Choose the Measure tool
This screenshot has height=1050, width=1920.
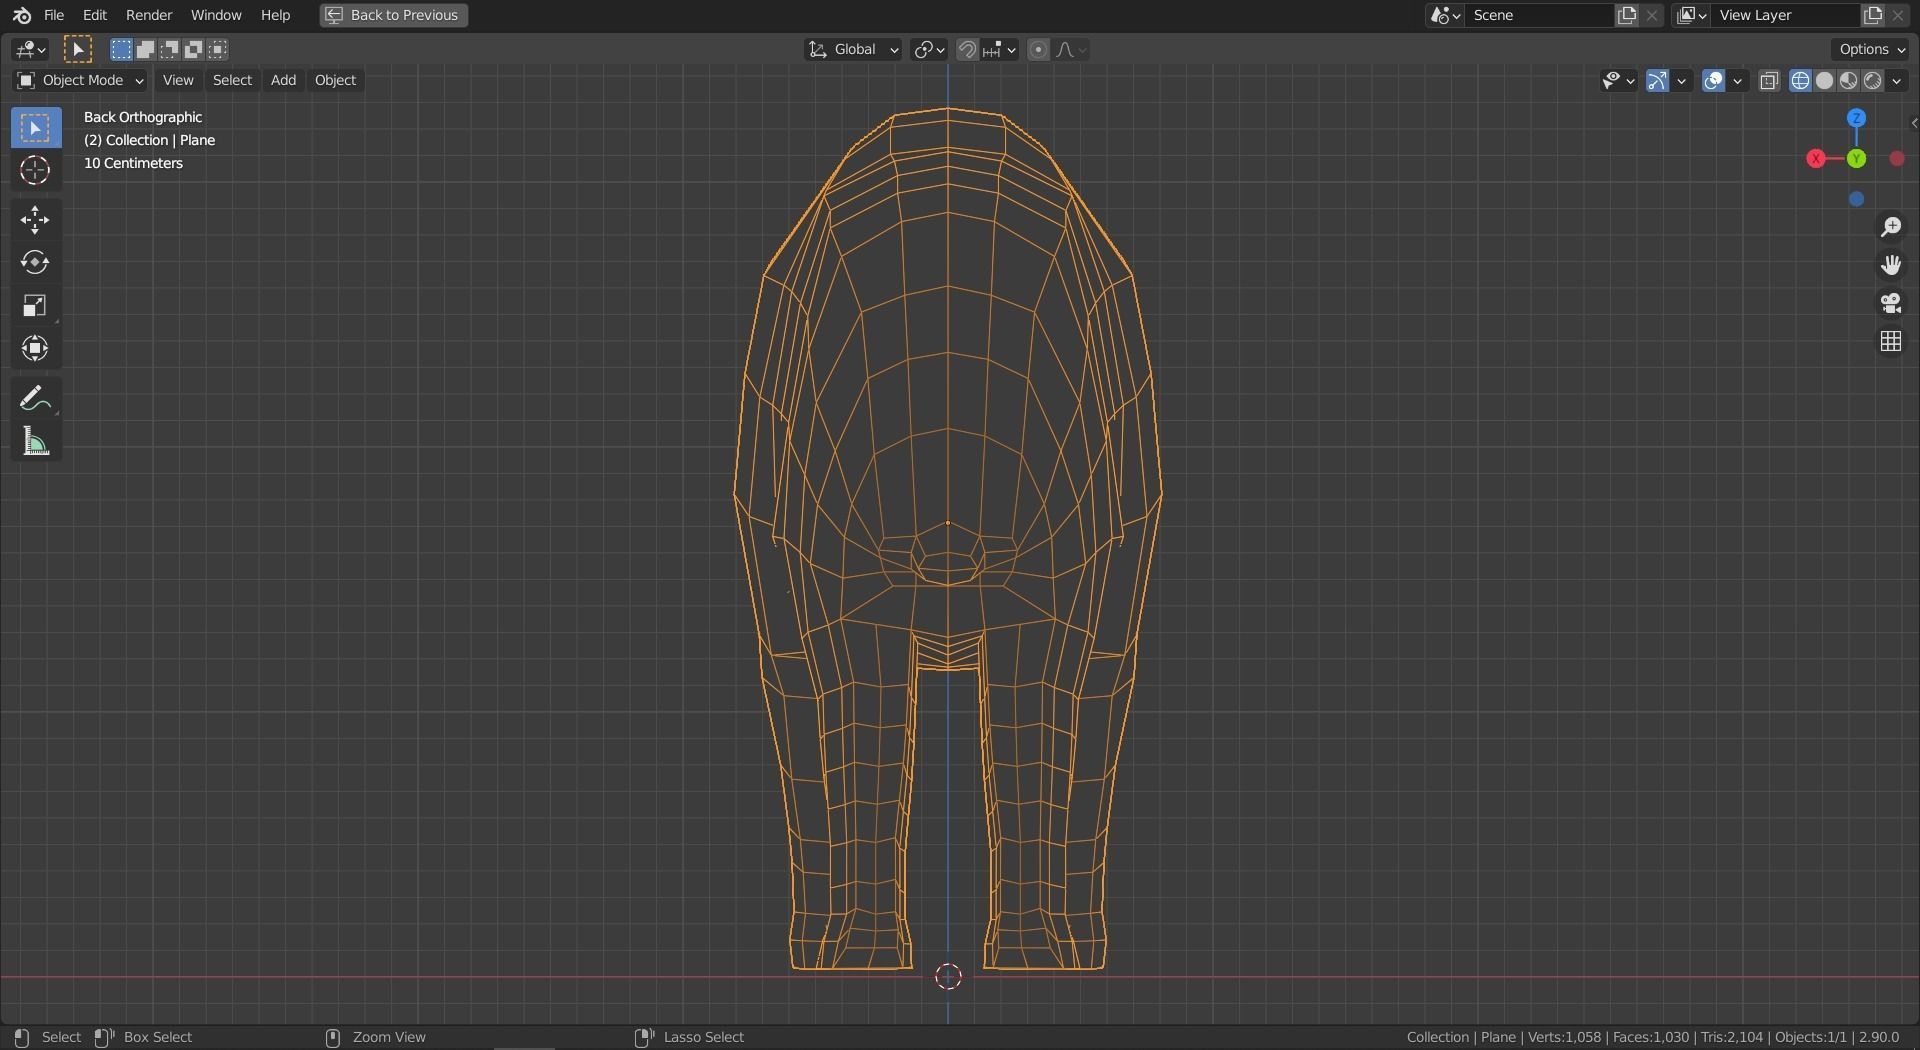point(36,442)
